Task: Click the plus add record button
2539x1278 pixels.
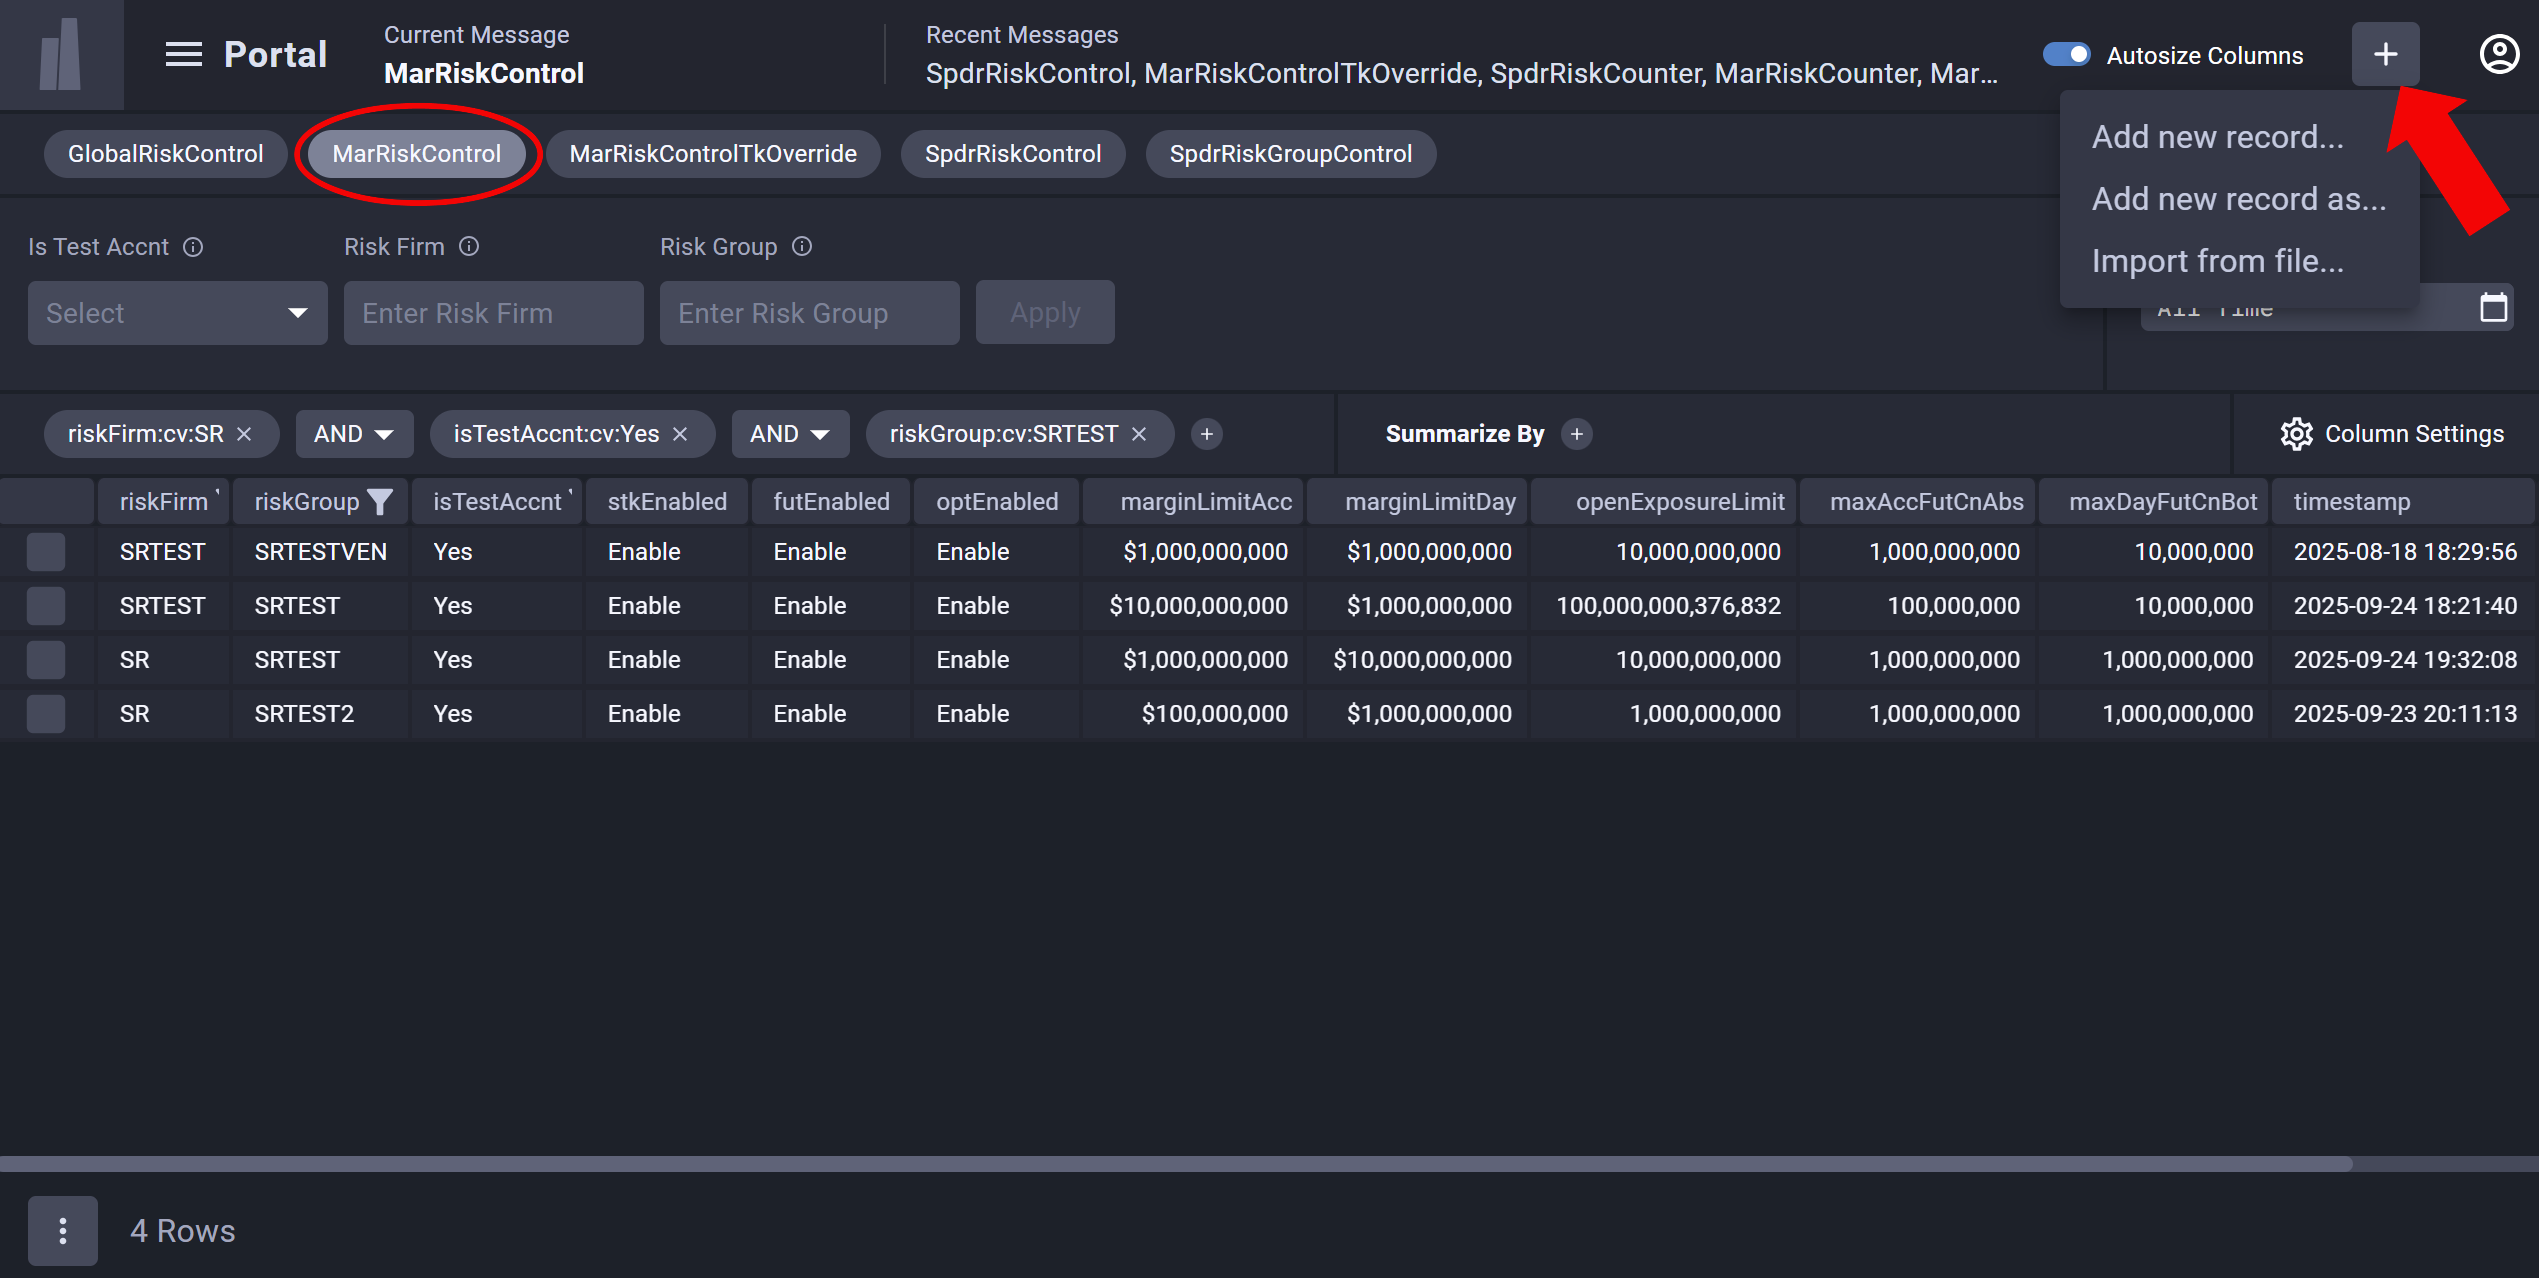Action: (2385, 54)
